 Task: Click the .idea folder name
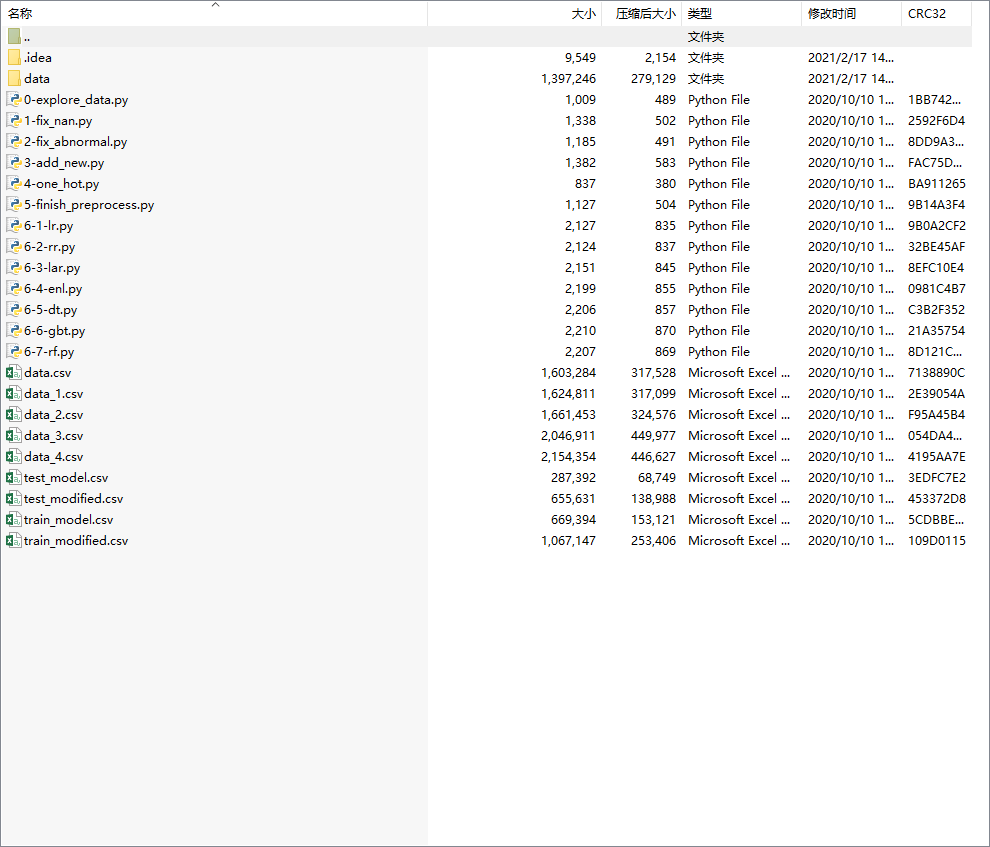tap(38, 57)
